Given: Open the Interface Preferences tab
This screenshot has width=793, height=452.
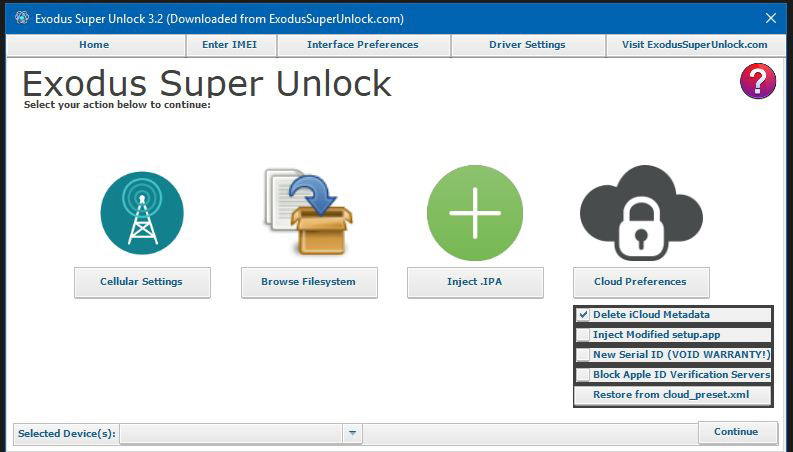Looking at the screenshot, I should coord(363,45).
